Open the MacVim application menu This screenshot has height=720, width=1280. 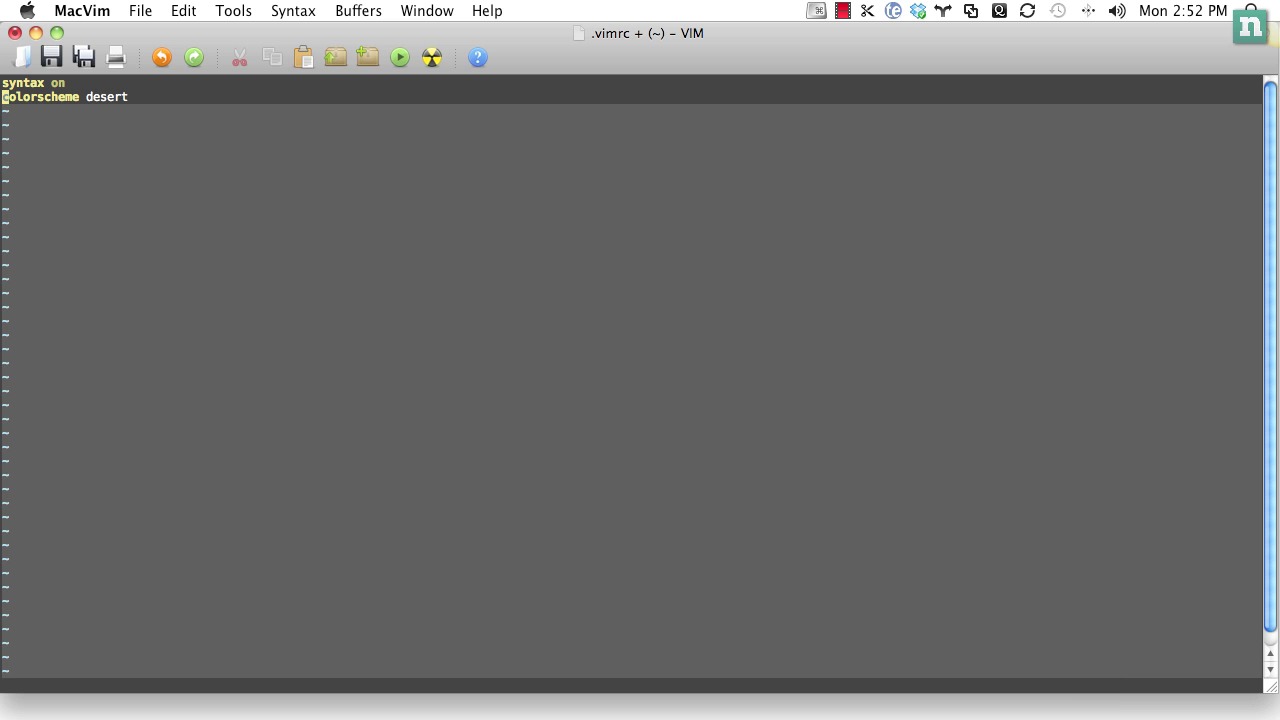point(82,11)
